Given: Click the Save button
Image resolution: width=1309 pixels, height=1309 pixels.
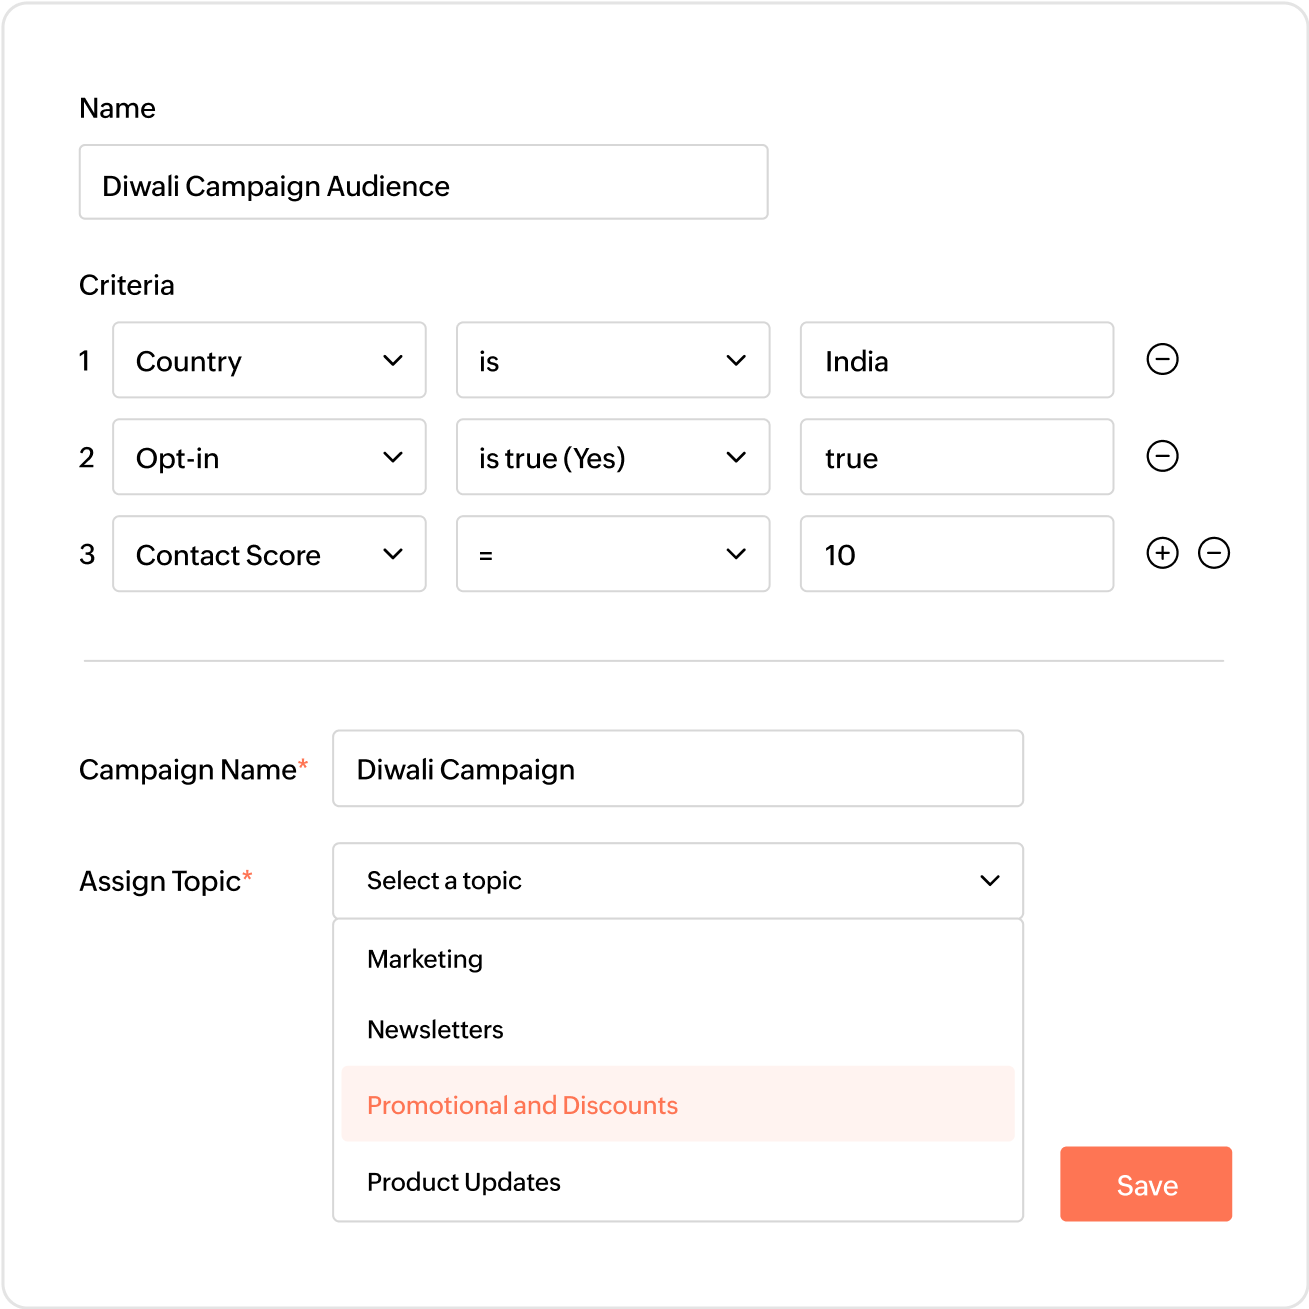Looking at the screenshot, I should pos(1146,1185).
